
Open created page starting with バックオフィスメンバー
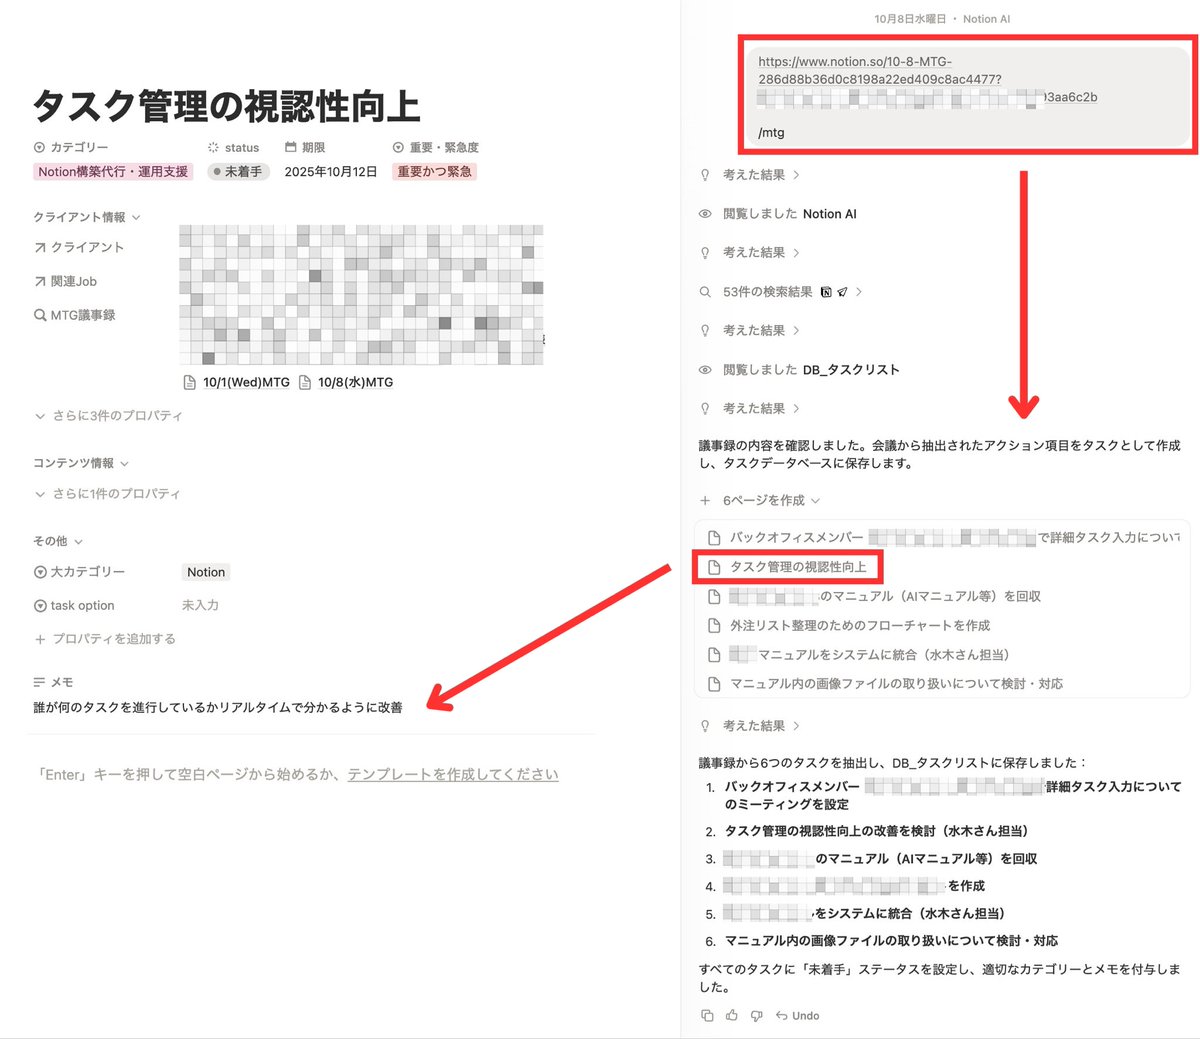(943, 537)
